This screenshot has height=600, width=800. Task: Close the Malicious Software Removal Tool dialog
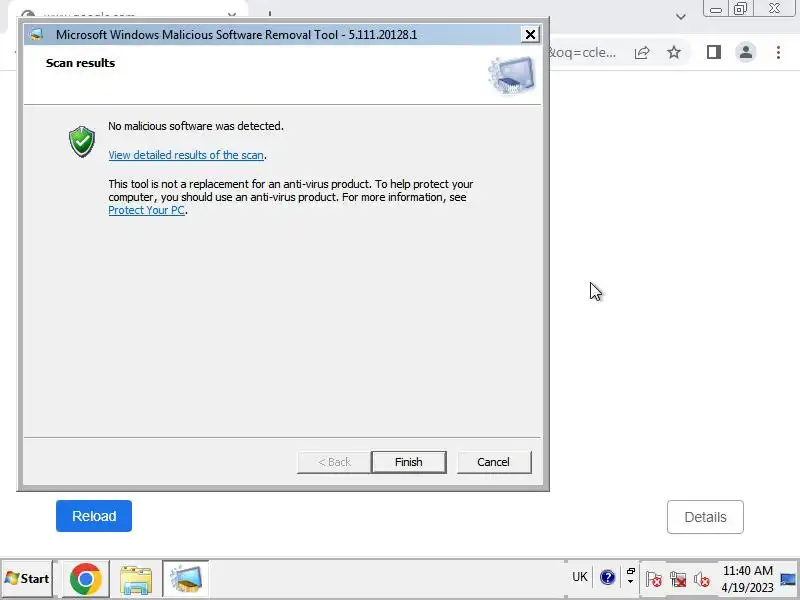(530, 35)
